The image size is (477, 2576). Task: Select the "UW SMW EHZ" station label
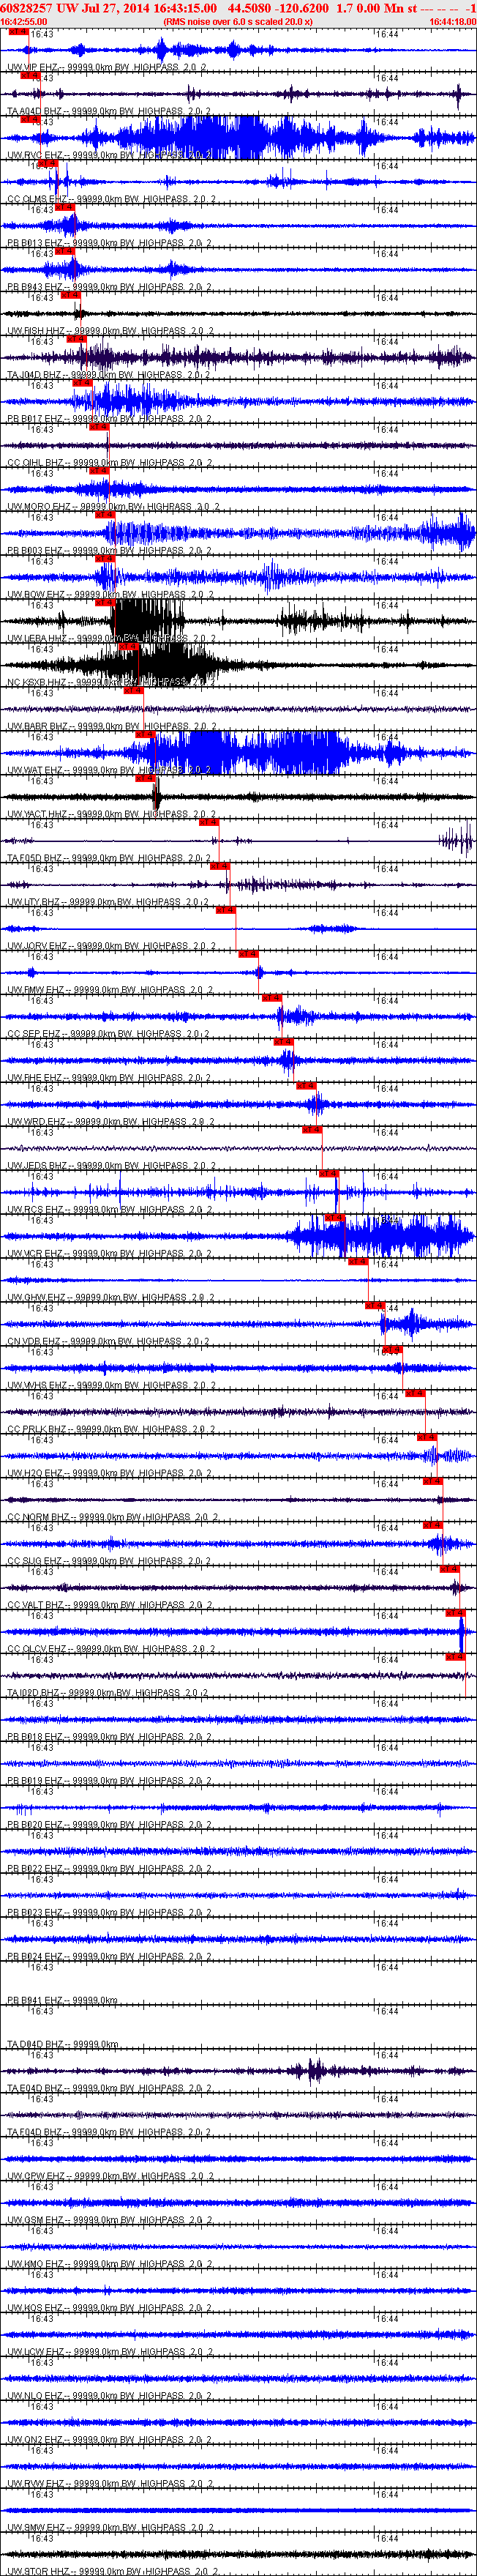click(35, 2527)
